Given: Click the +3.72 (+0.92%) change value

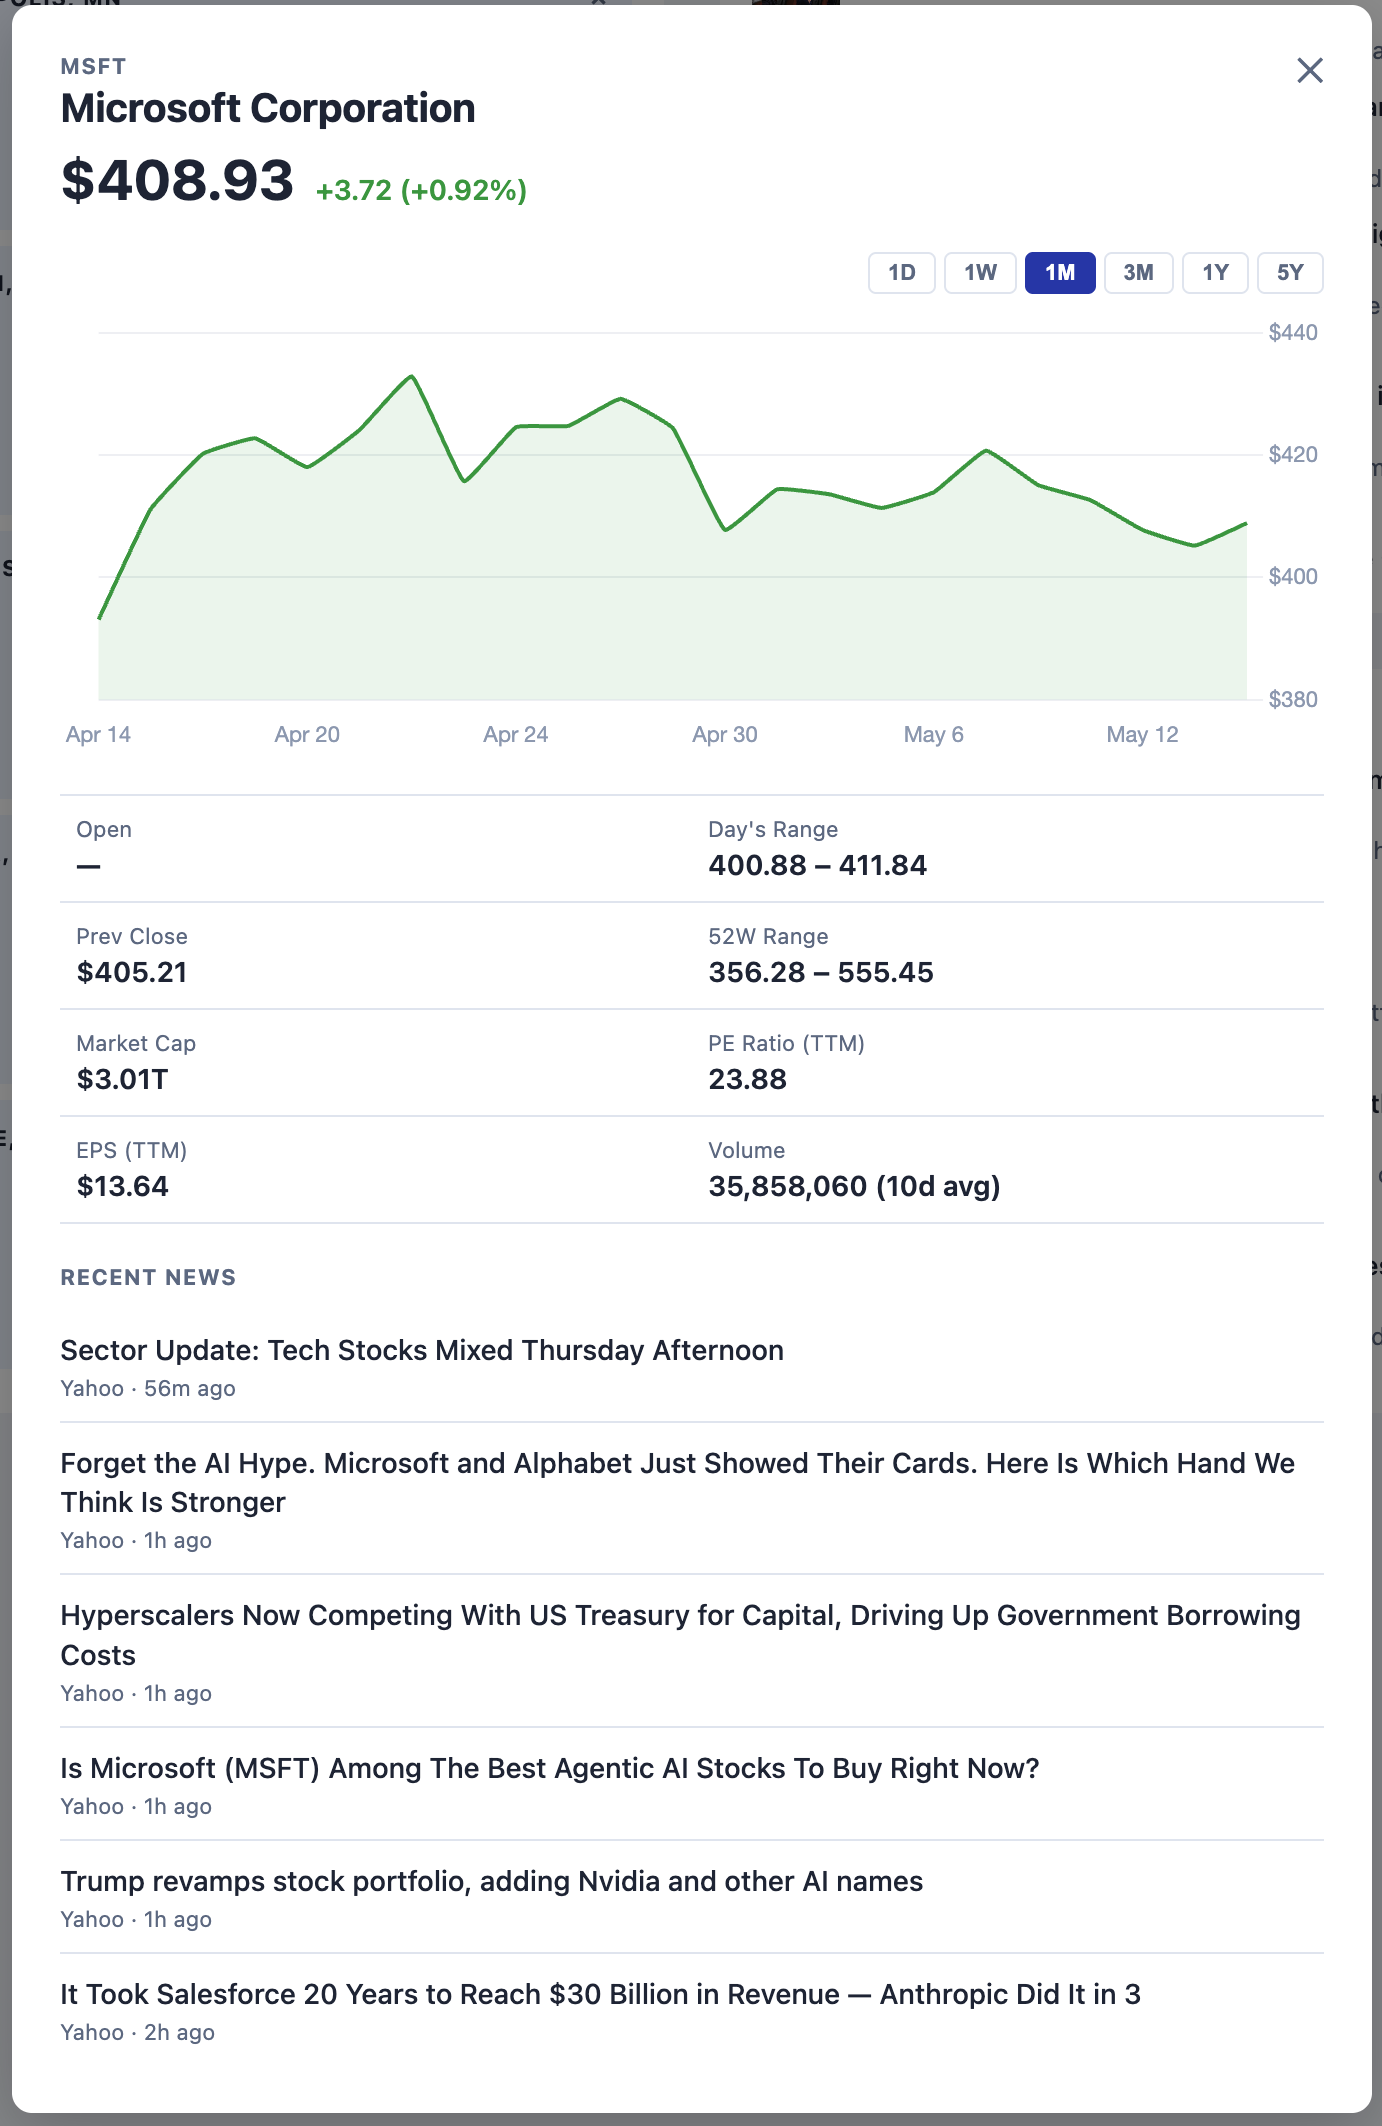Looking at the screenshot, I should 421,190.
